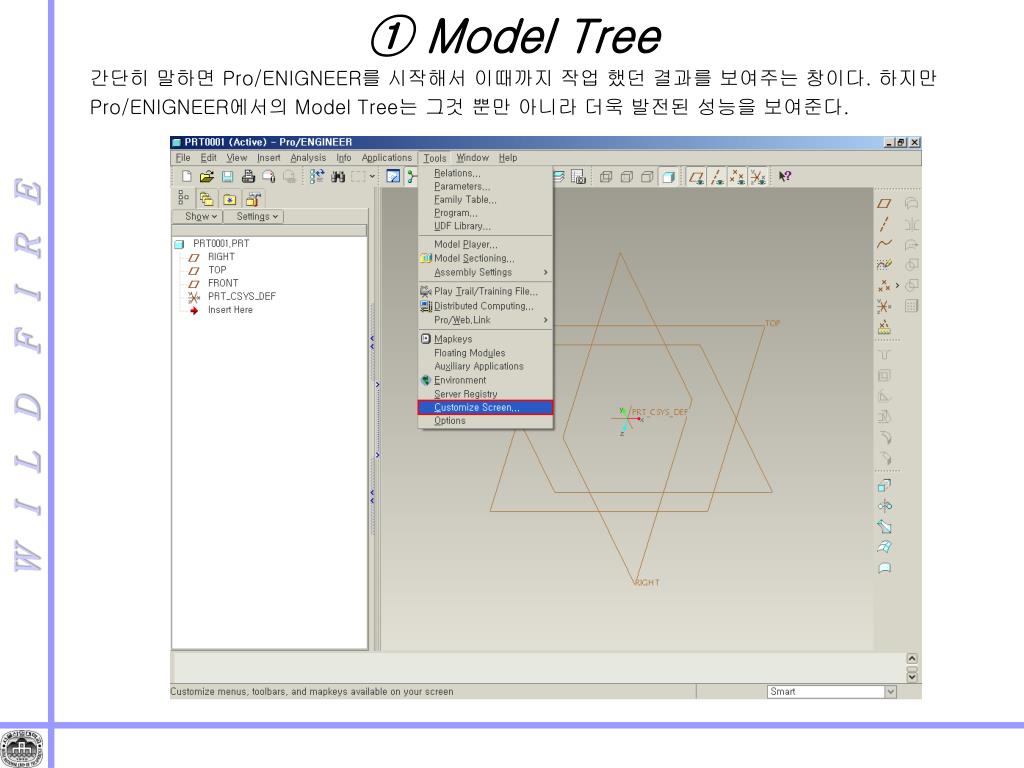Click the Repaint screen icon
Viewport: 1024px width, 768px height.
point(393,176)
